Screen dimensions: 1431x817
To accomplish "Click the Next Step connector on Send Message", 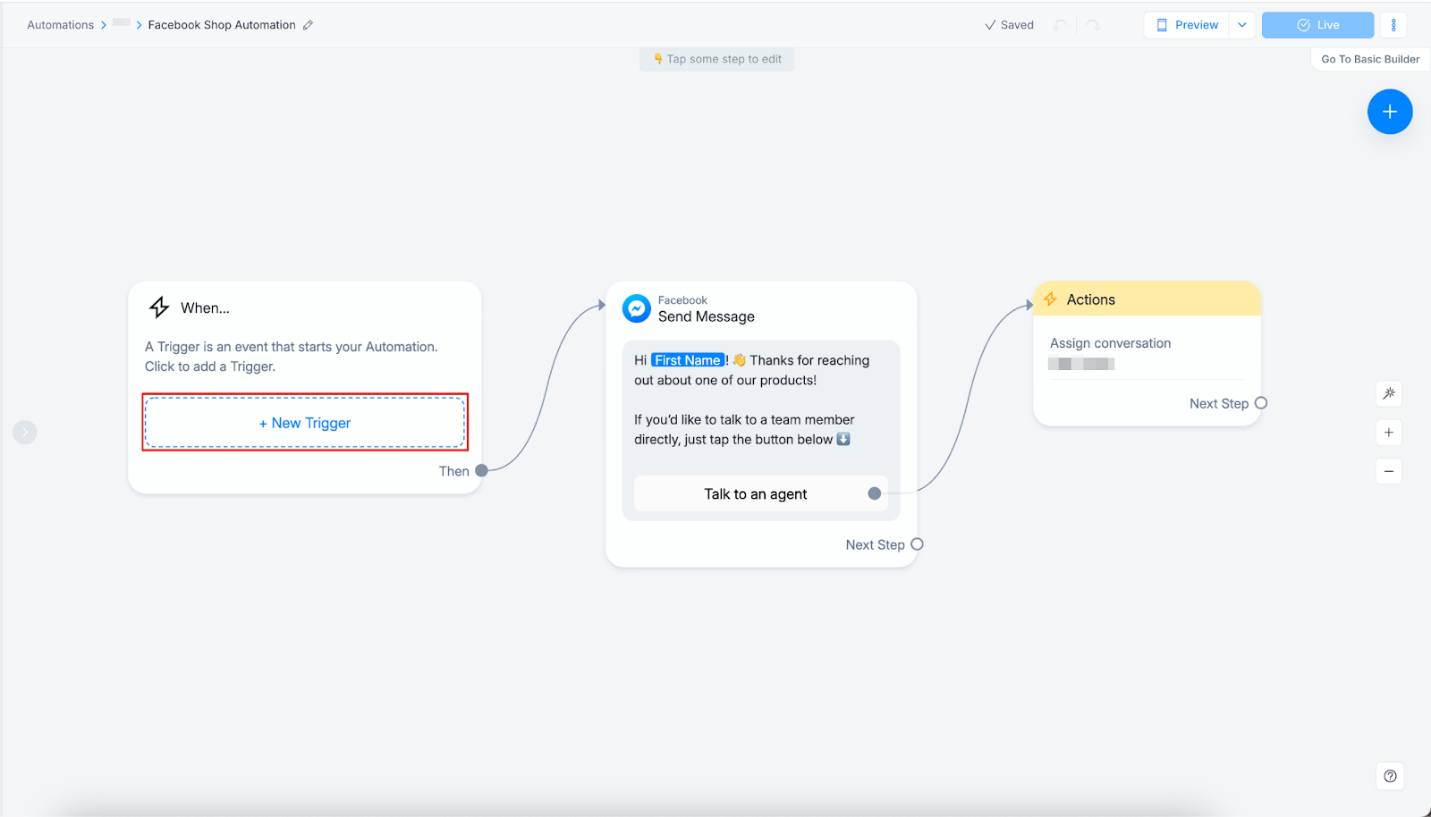I will coord(918,544).
